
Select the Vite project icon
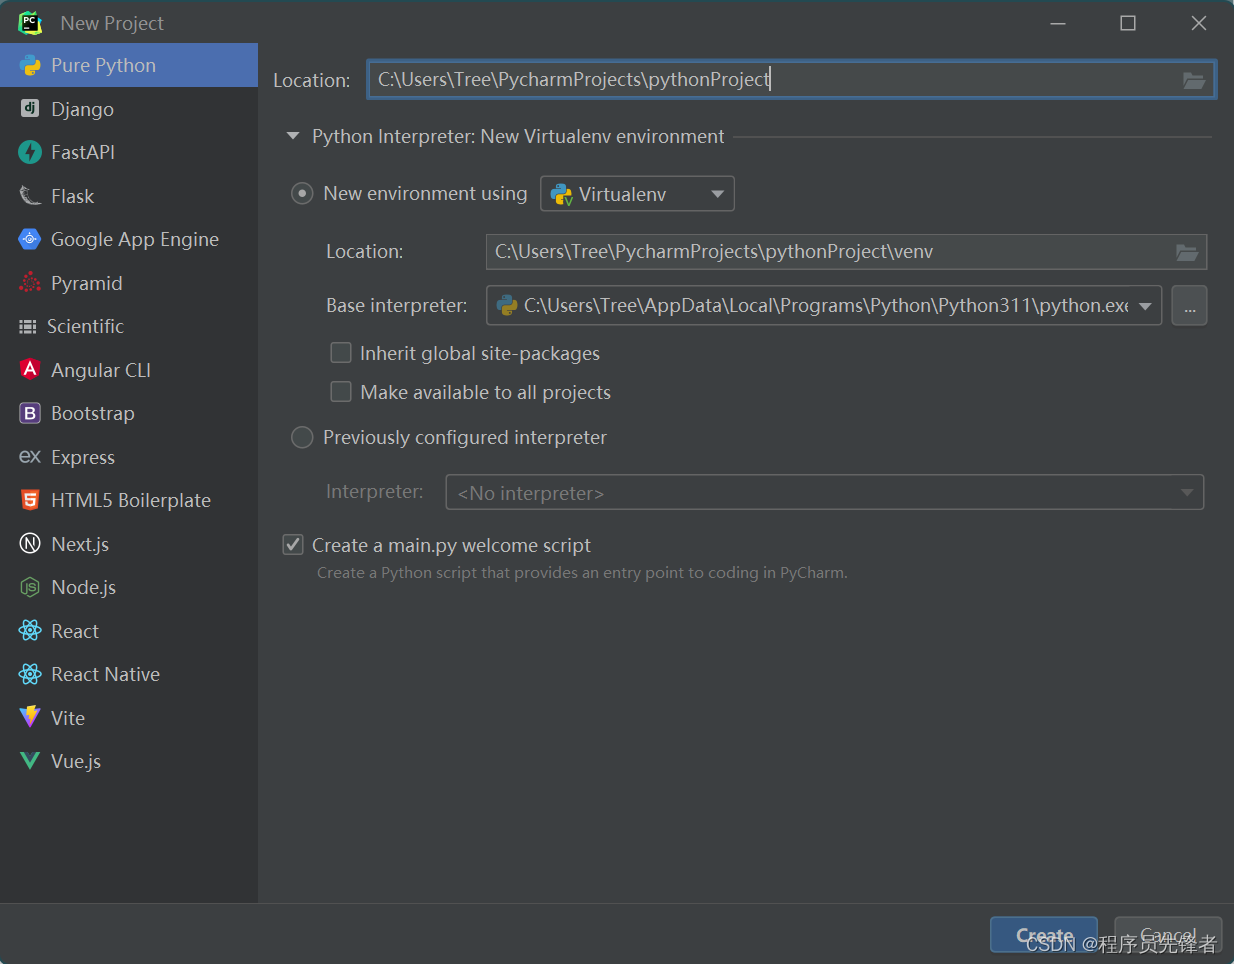30,718
